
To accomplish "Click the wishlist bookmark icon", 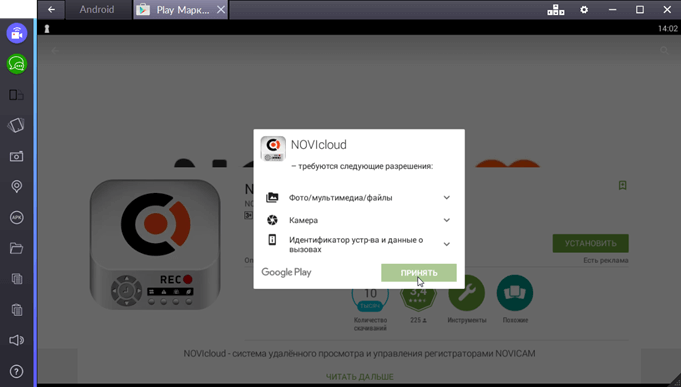I will click(622, 185).
